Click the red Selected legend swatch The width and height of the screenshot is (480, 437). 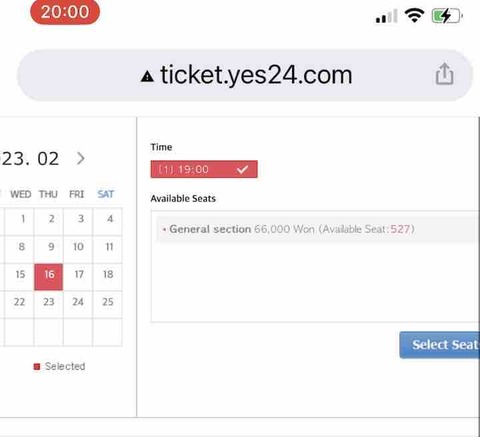pyautogui.click(x=37, y=367)
